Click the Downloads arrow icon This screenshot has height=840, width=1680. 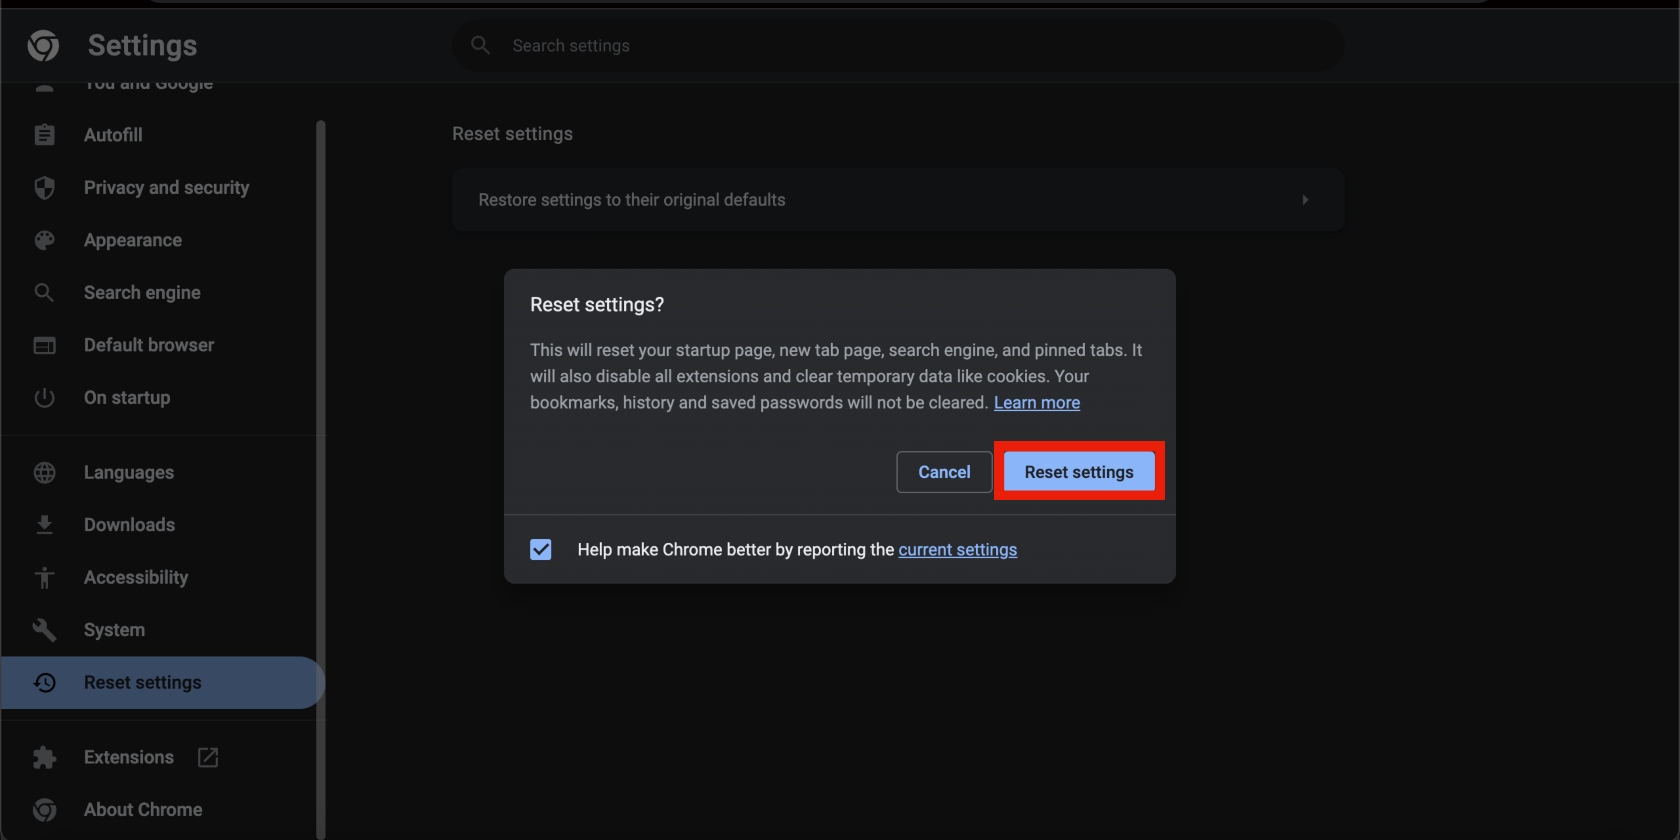click(x=44, y=525)
